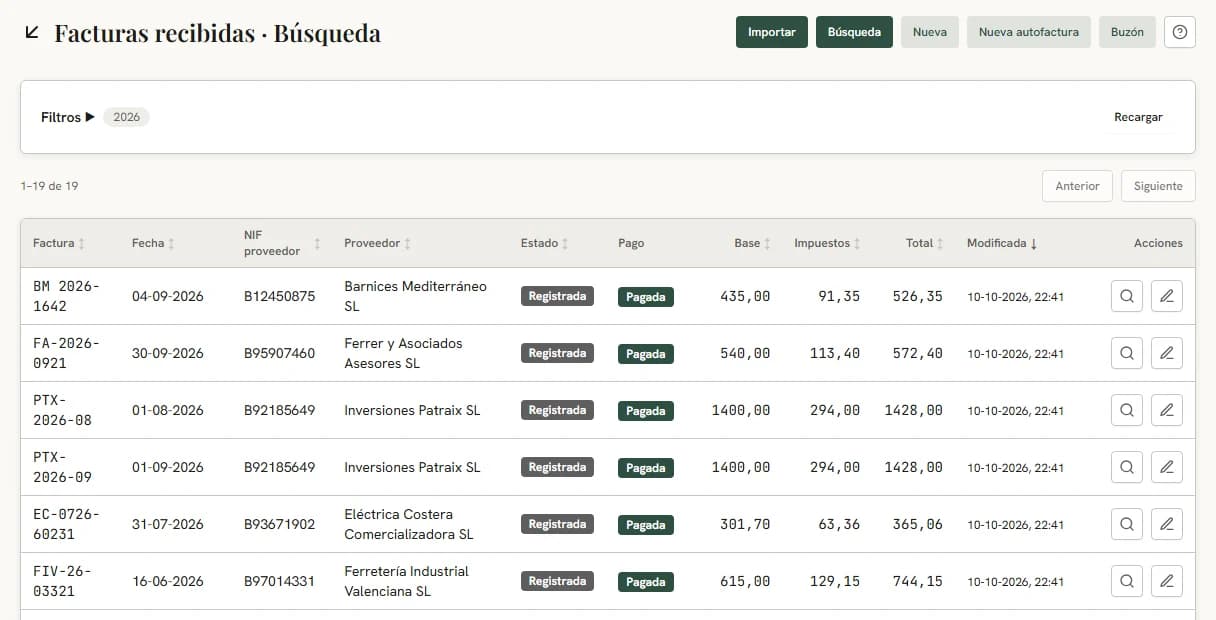Click the Nueva autofactura button
The width and height of the screenshot is (1216, 620).
pos(1029,32)
